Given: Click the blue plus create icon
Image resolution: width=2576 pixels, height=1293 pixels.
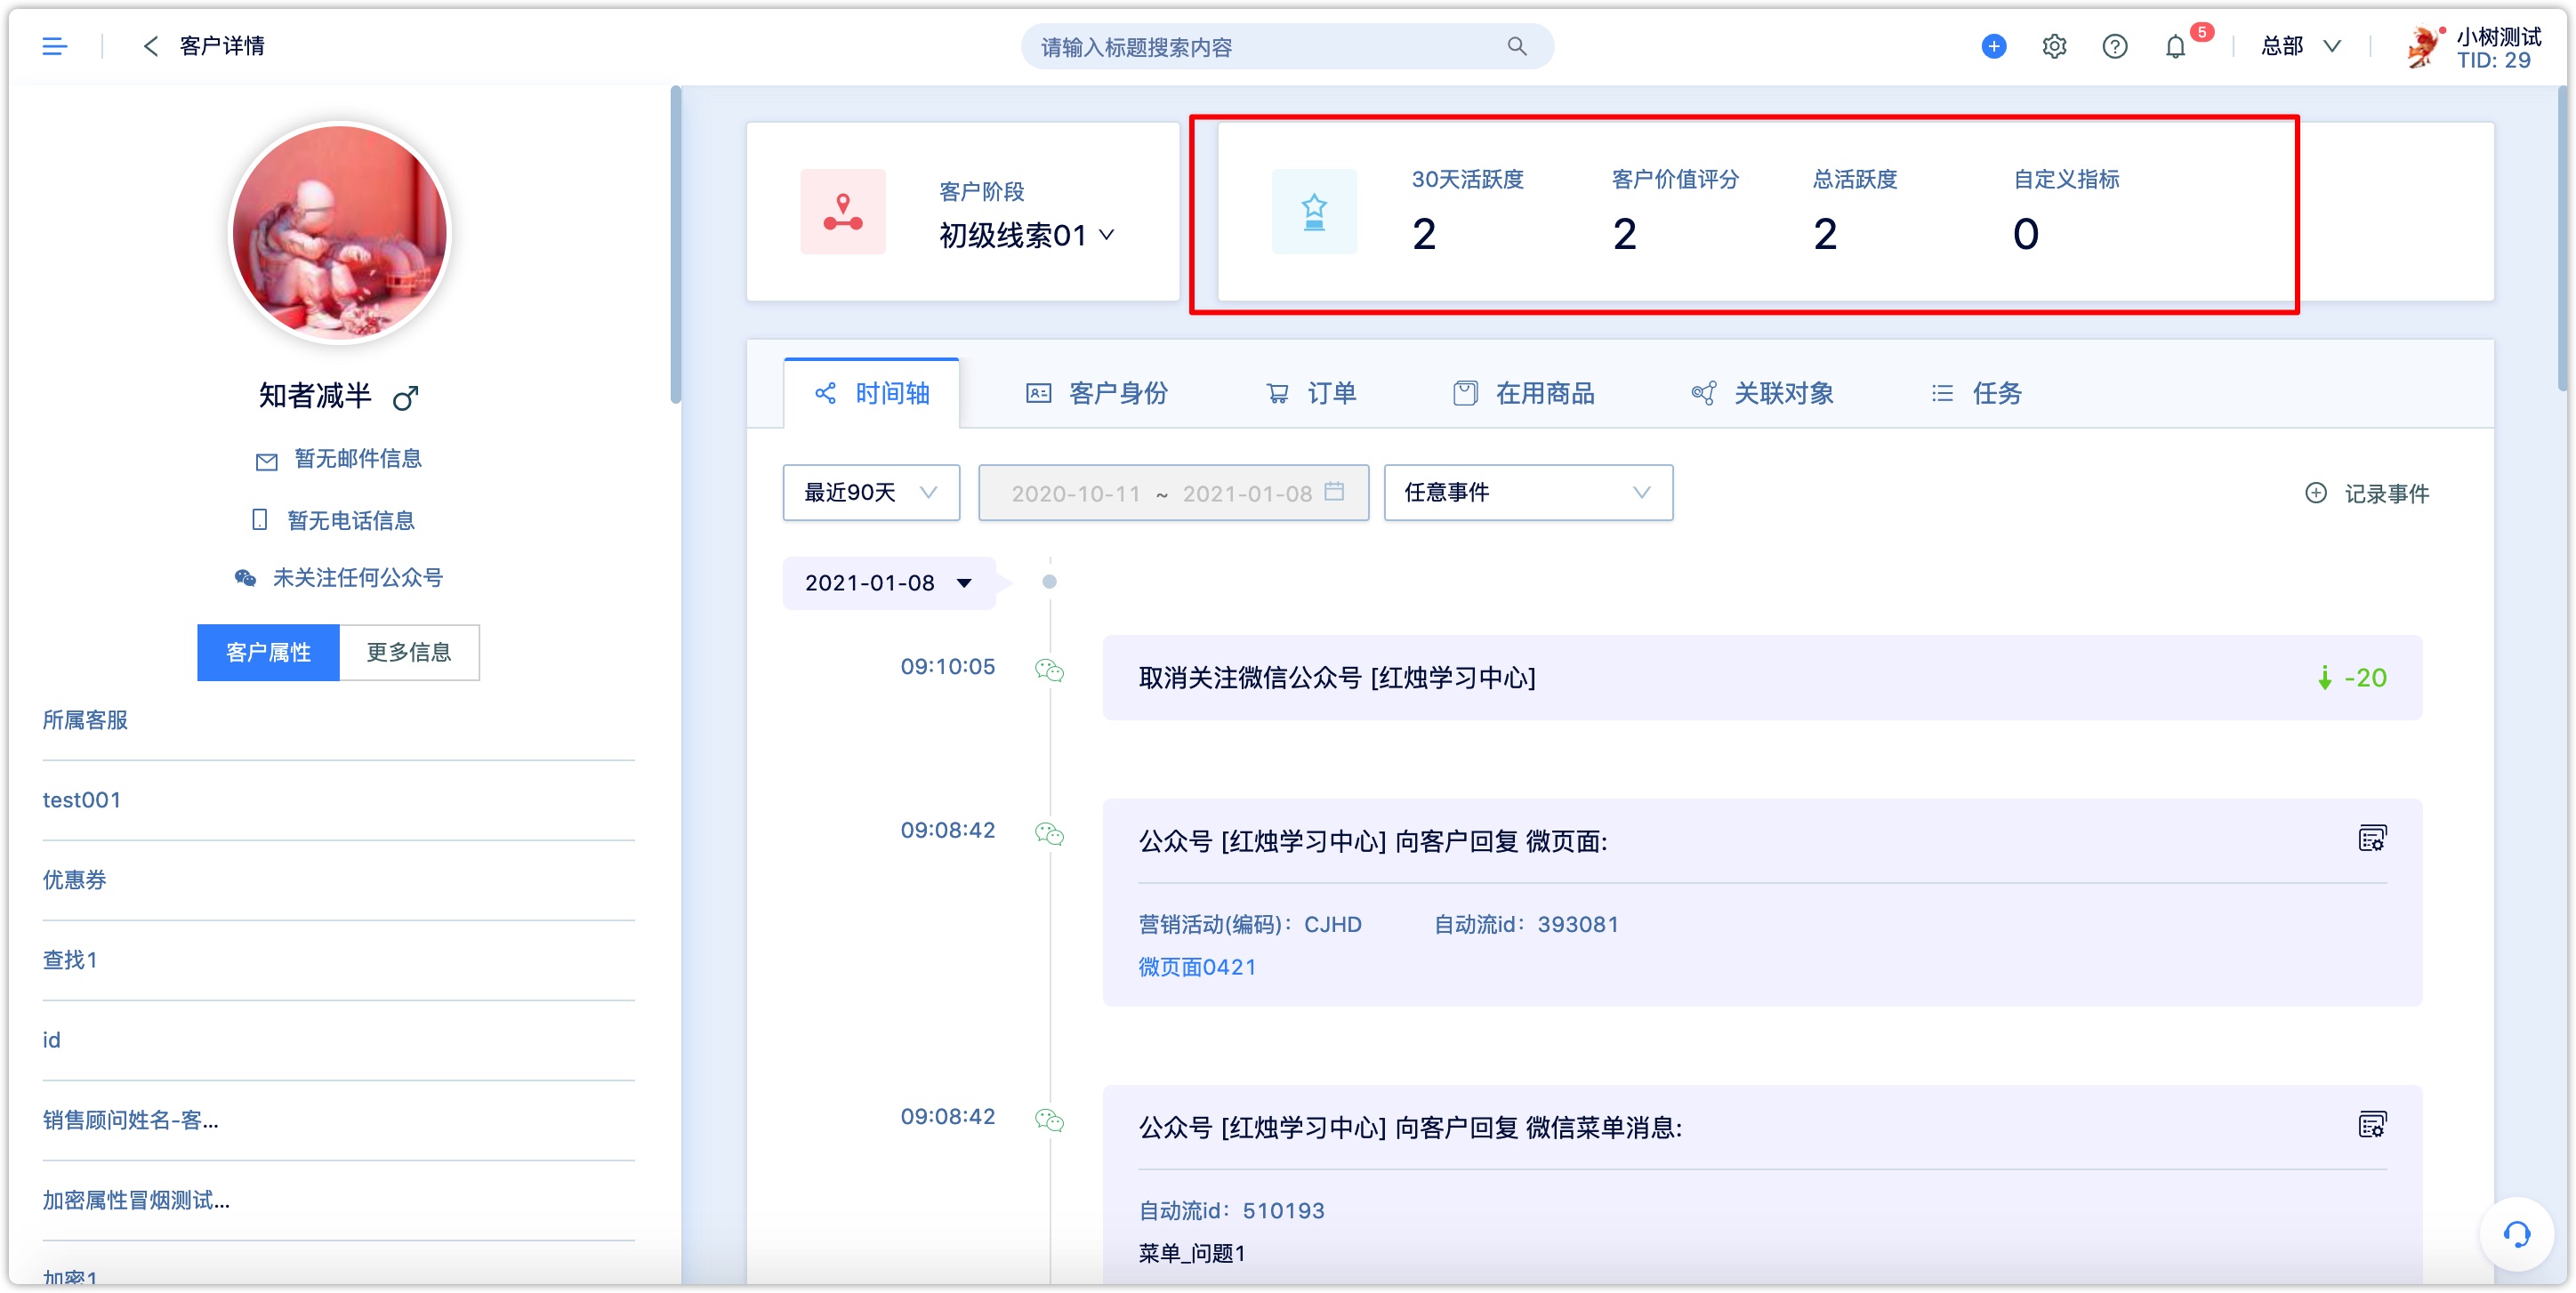Looking at the screenshot, I should tap(1993, 46).
